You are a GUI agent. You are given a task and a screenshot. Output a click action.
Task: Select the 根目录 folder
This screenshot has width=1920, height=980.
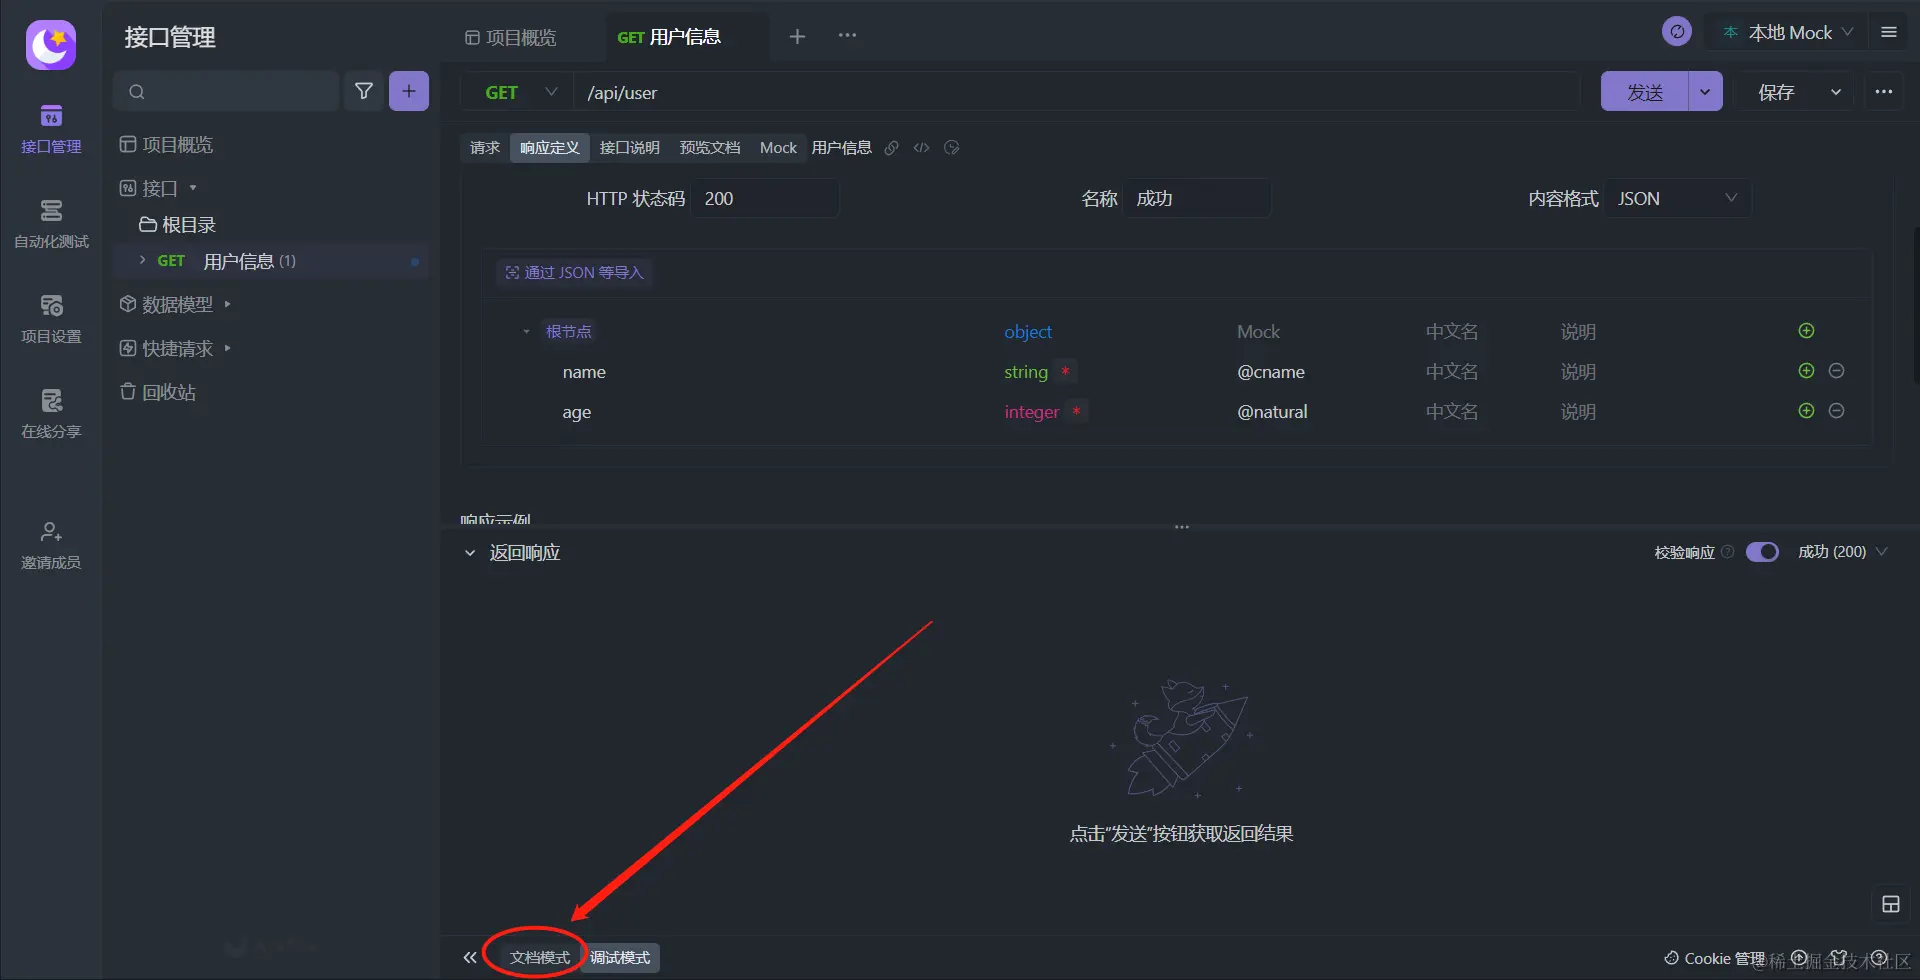pyautogui.click(x=178, y=225)
